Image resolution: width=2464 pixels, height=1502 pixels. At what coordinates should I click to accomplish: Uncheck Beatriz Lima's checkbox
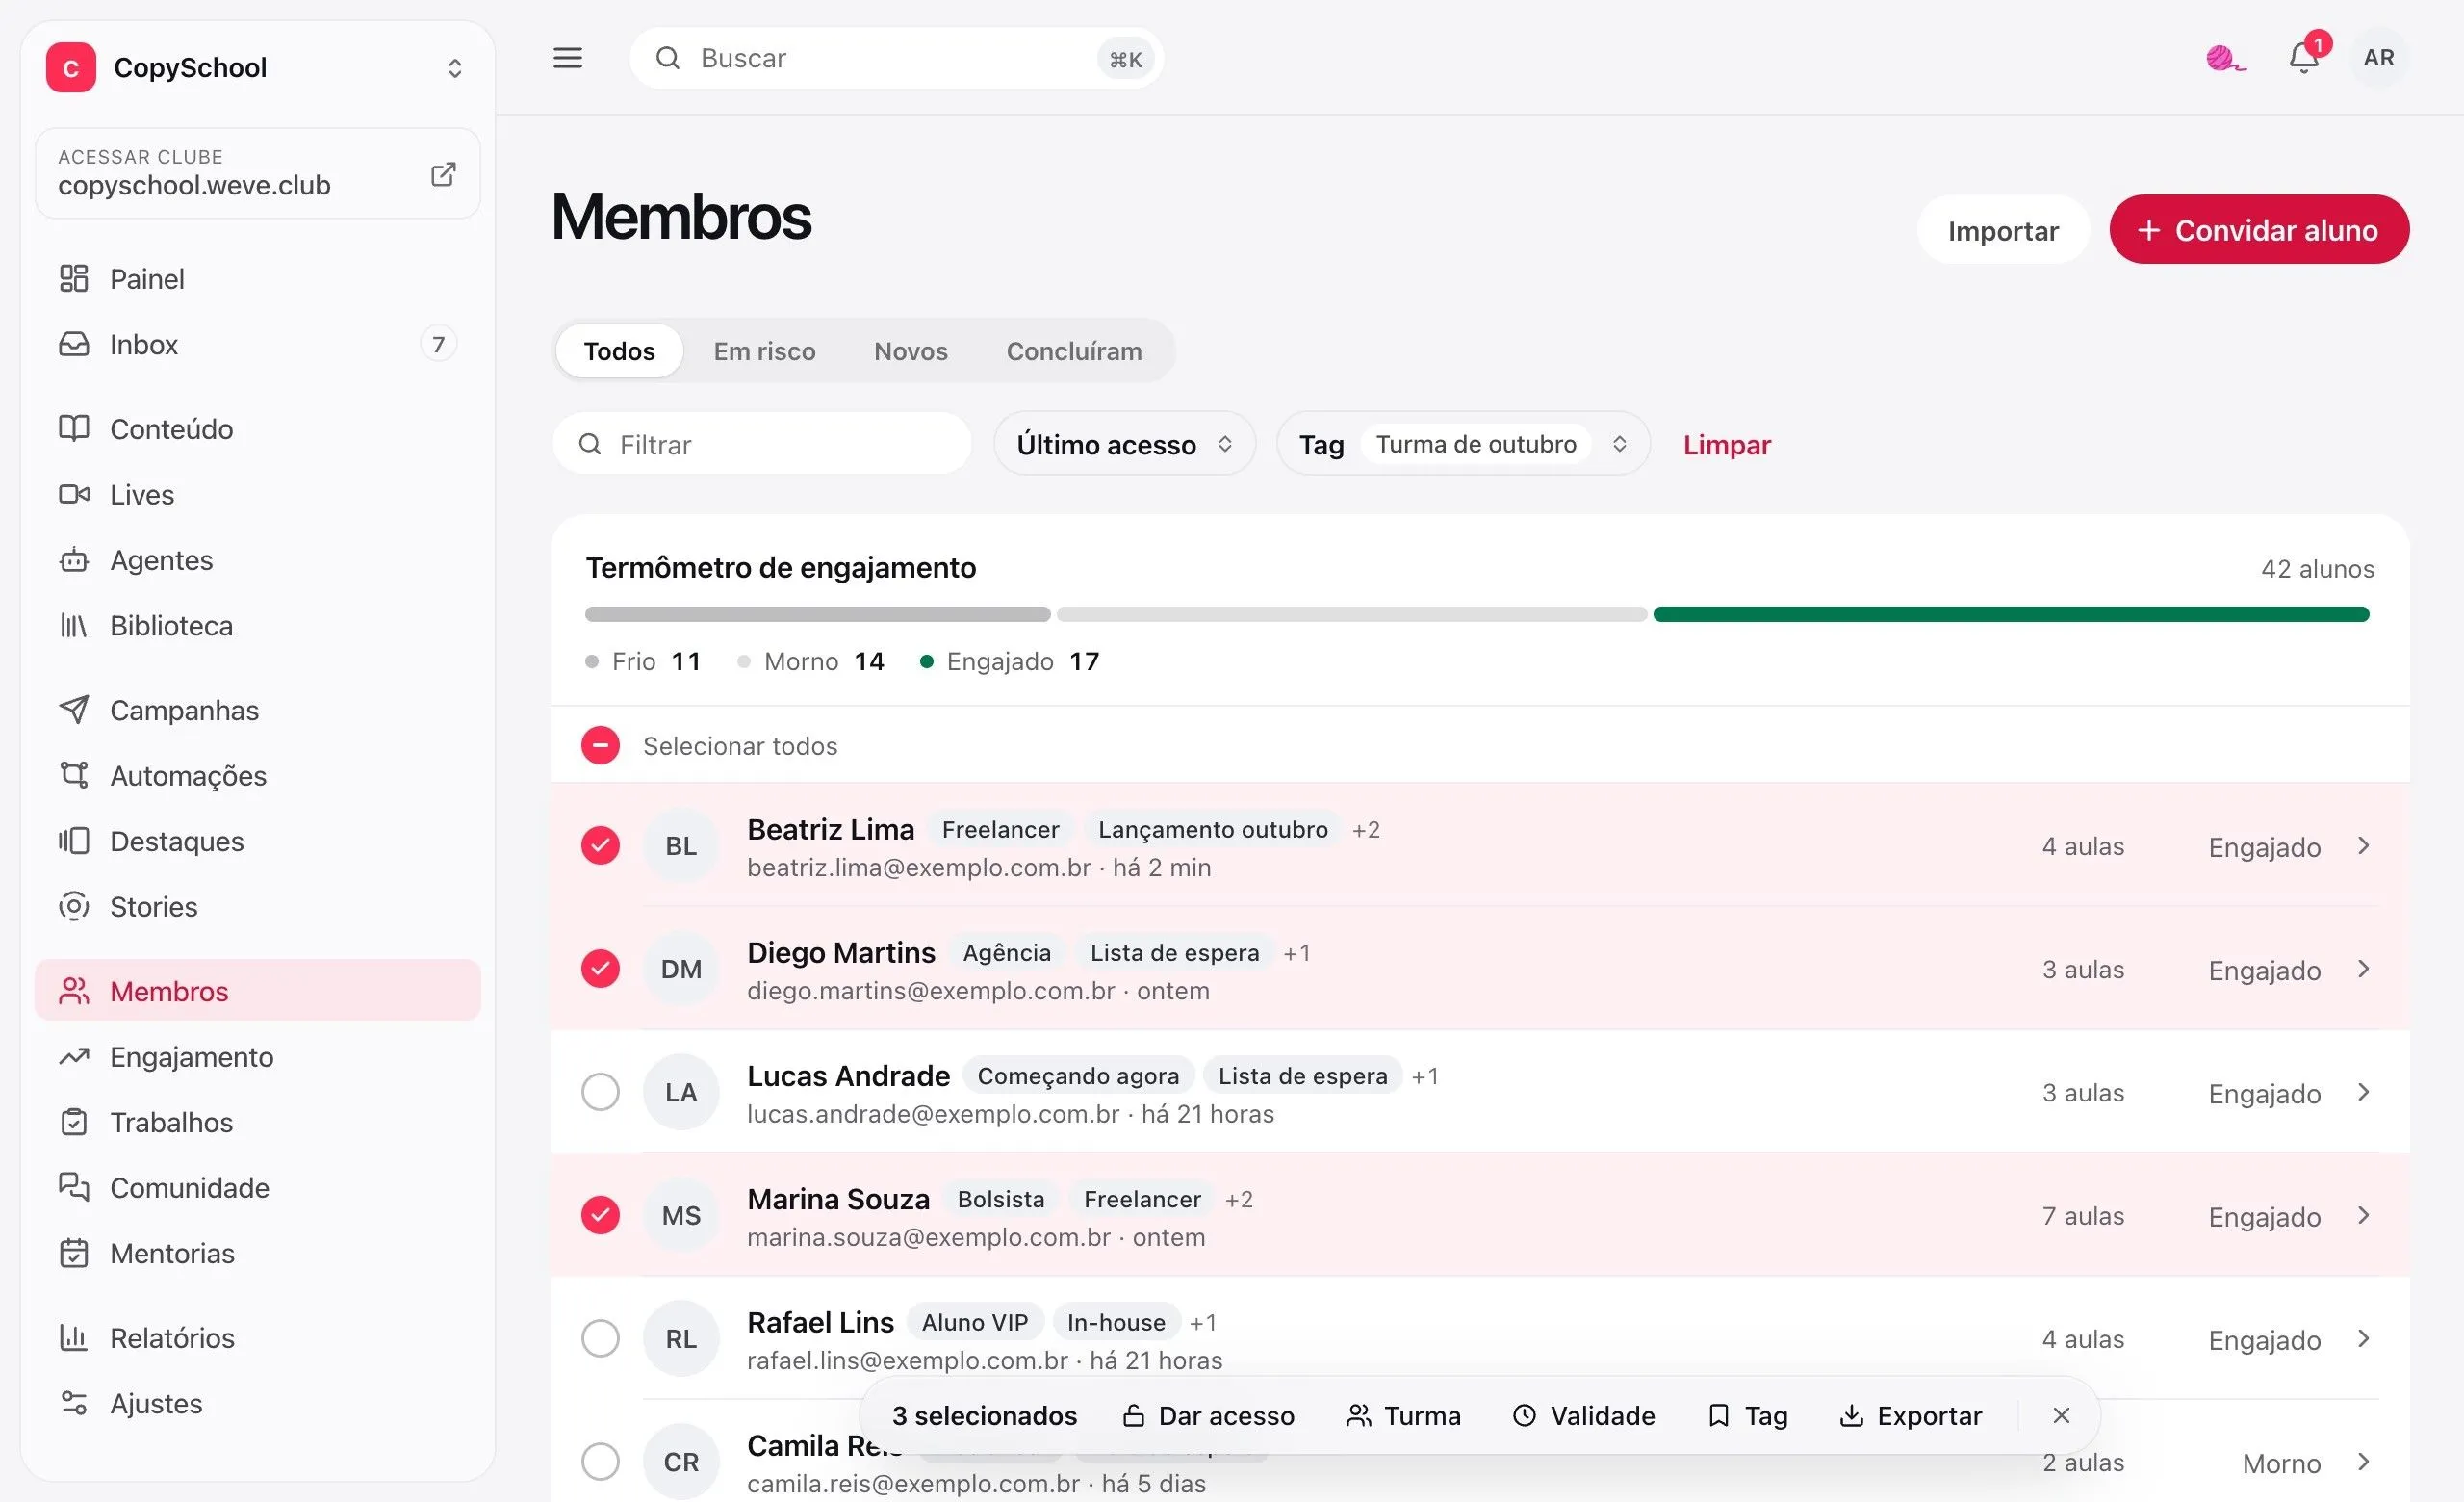[600, 846]
